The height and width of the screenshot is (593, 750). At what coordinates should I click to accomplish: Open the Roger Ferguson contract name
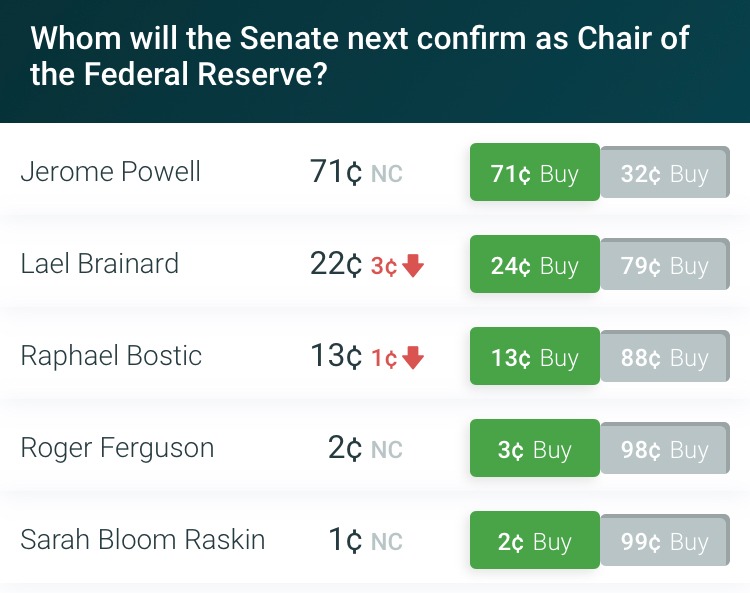(x=117, y=448)
